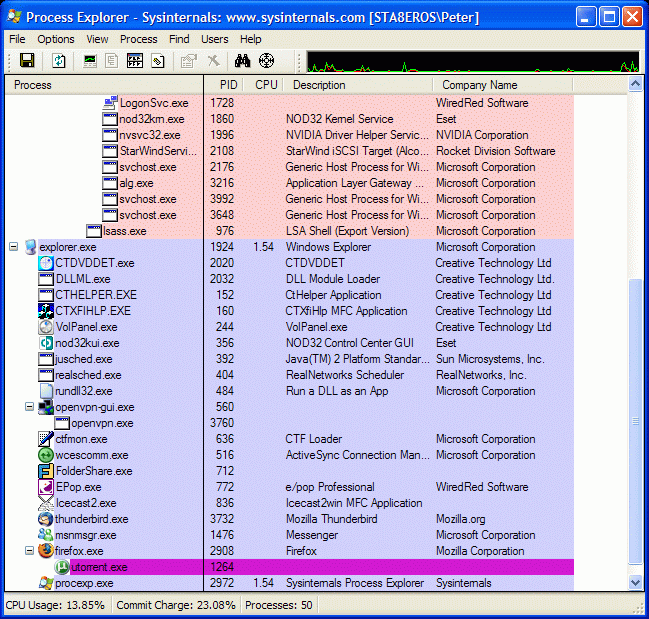The height and width of the screenshot is (619, 649).
Task: Click the firefox.exe icon
Action: tap(46, 551)
